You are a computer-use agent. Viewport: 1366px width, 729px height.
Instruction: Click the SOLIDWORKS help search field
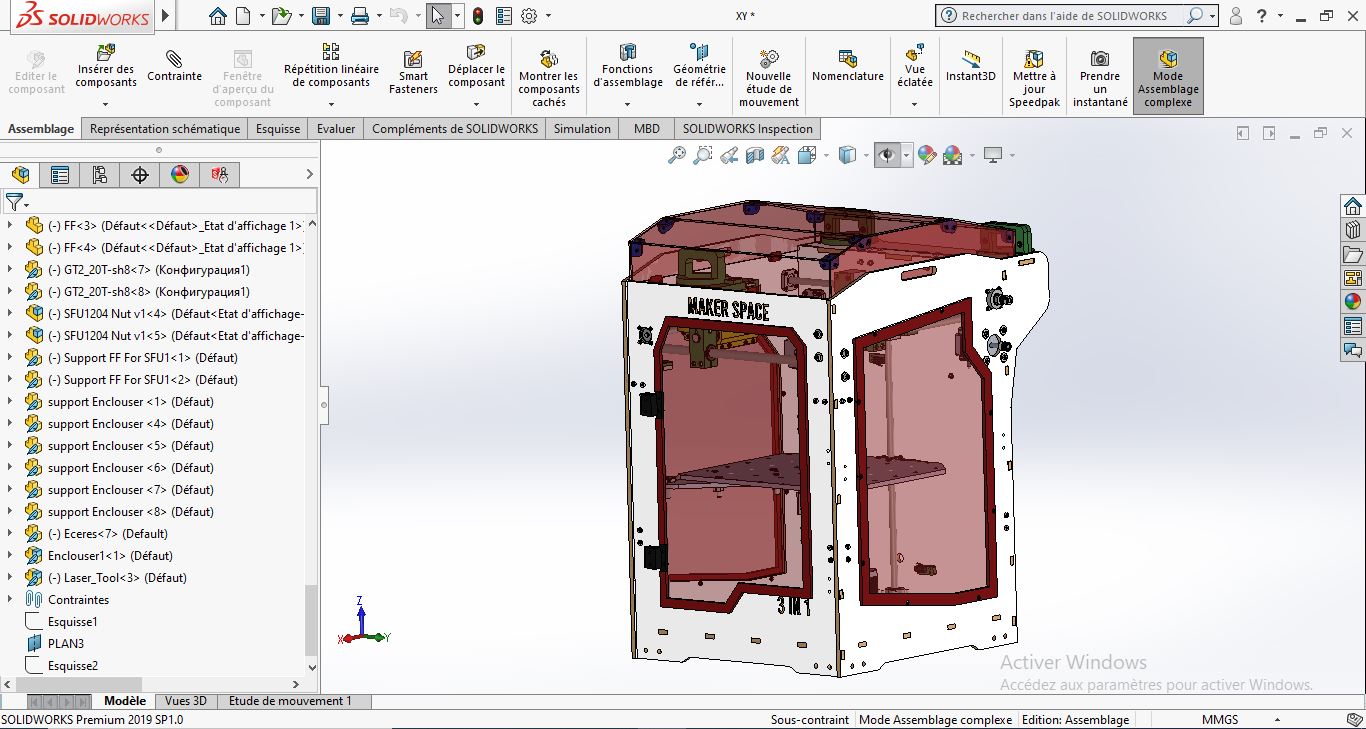pyautogui.click(x=1064, y=16)
